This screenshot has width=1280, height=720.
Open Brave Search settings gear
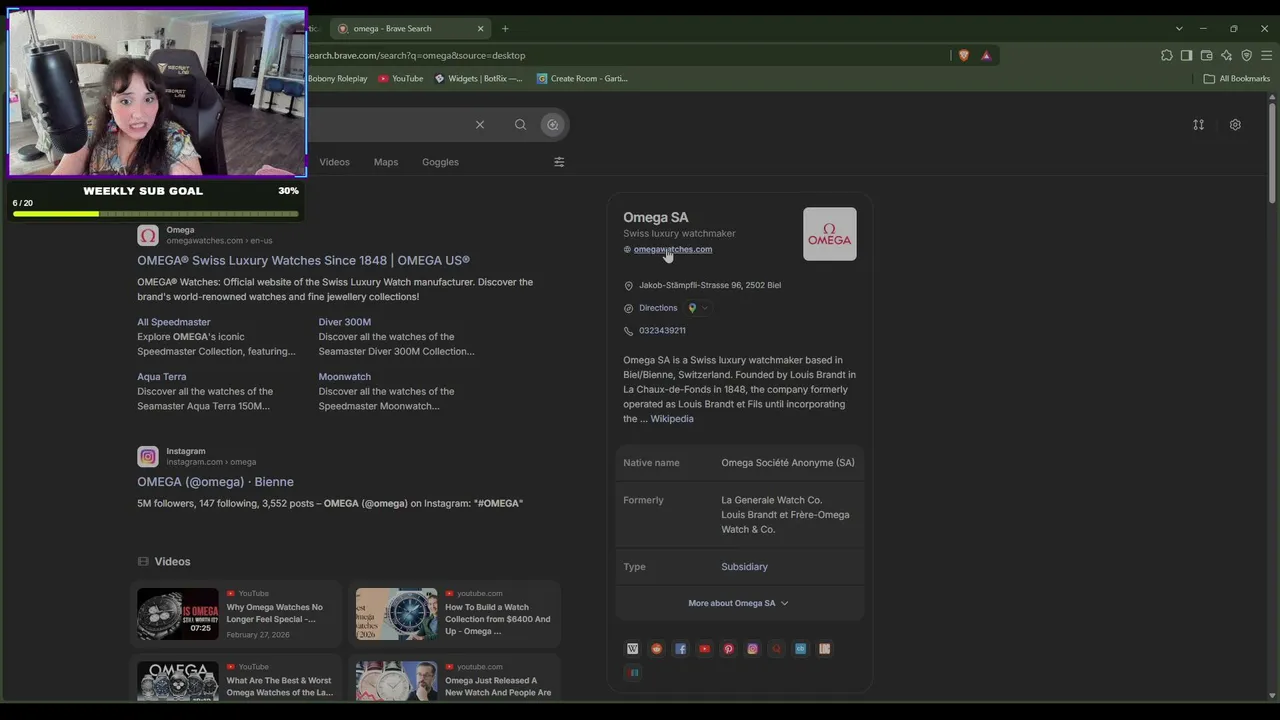[1235, 125]
